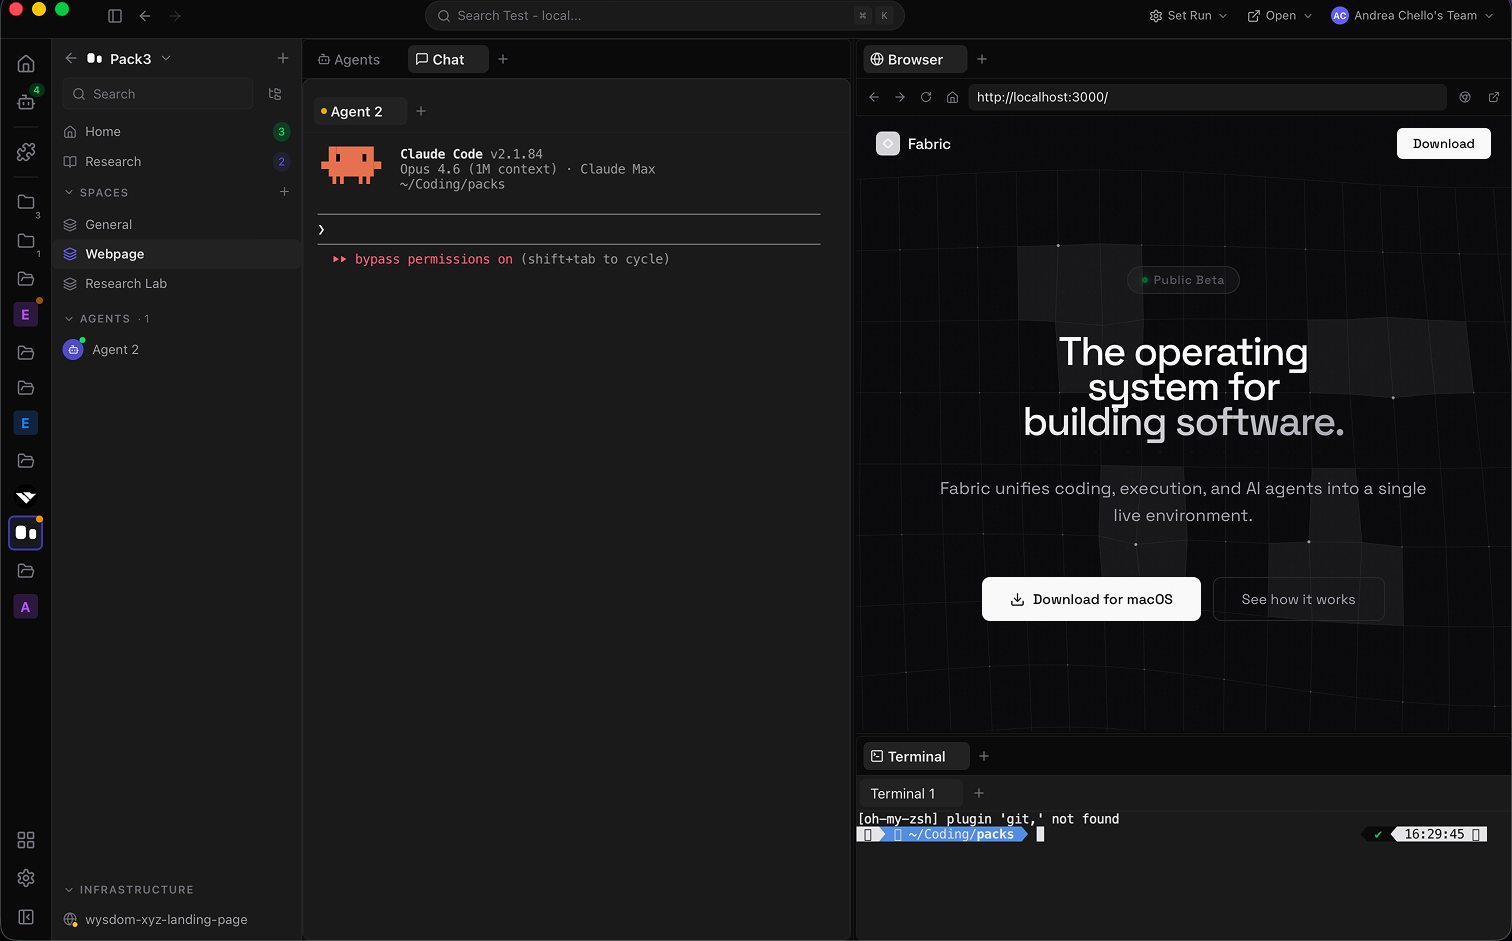Open Settings gear at the bottom rail
This screenshot has height=941, width=1512.
coord(25,878)
